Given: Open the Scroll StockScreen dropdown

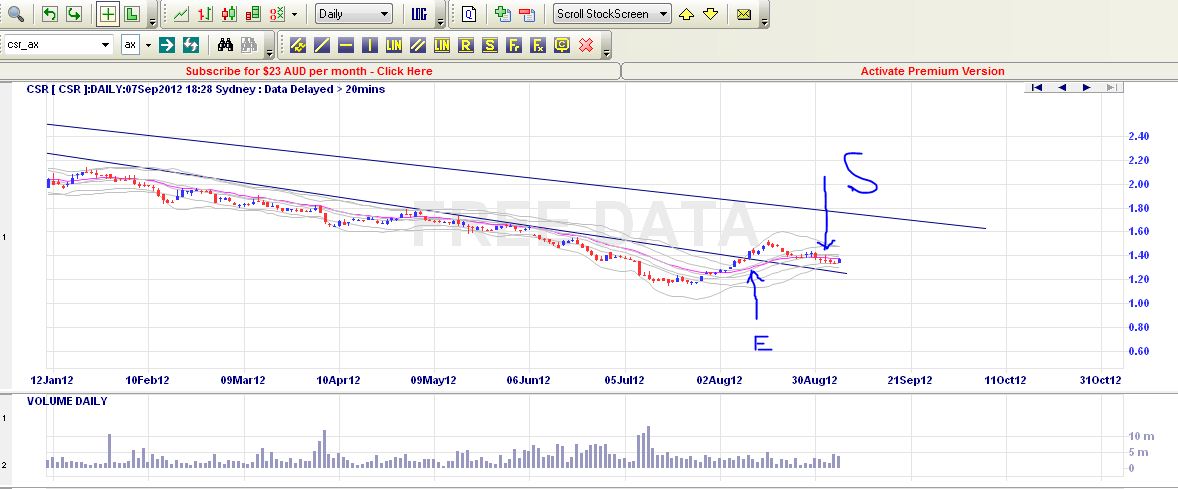Looking at the screenshot, I should pyautogui.click(x=612, y=14).
